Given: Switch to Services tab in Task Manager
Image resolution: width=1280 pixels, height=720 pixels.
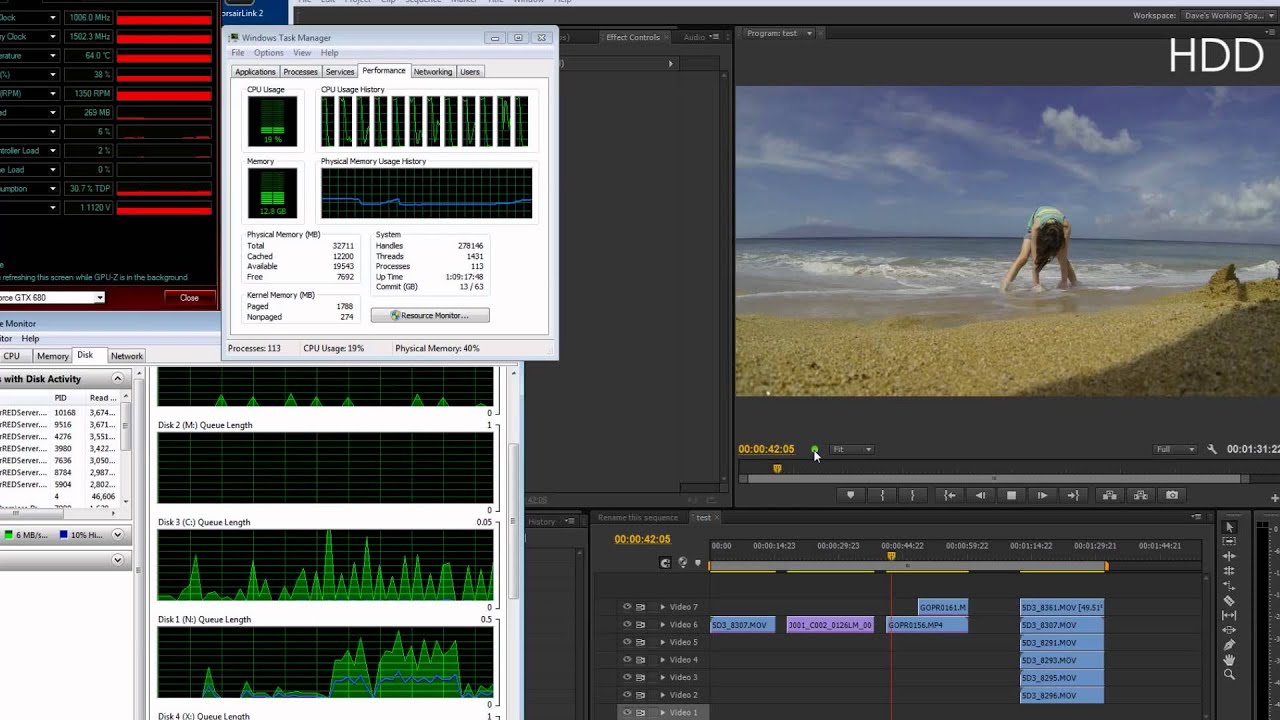Looking at the screenshot, I should click(340, 72).
